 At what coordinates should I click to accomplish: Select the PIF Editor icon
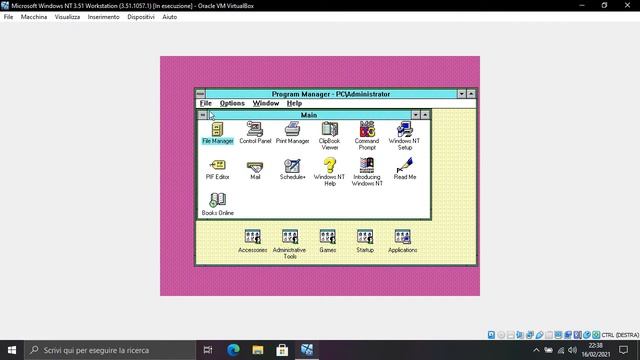(x=218, y=169)
